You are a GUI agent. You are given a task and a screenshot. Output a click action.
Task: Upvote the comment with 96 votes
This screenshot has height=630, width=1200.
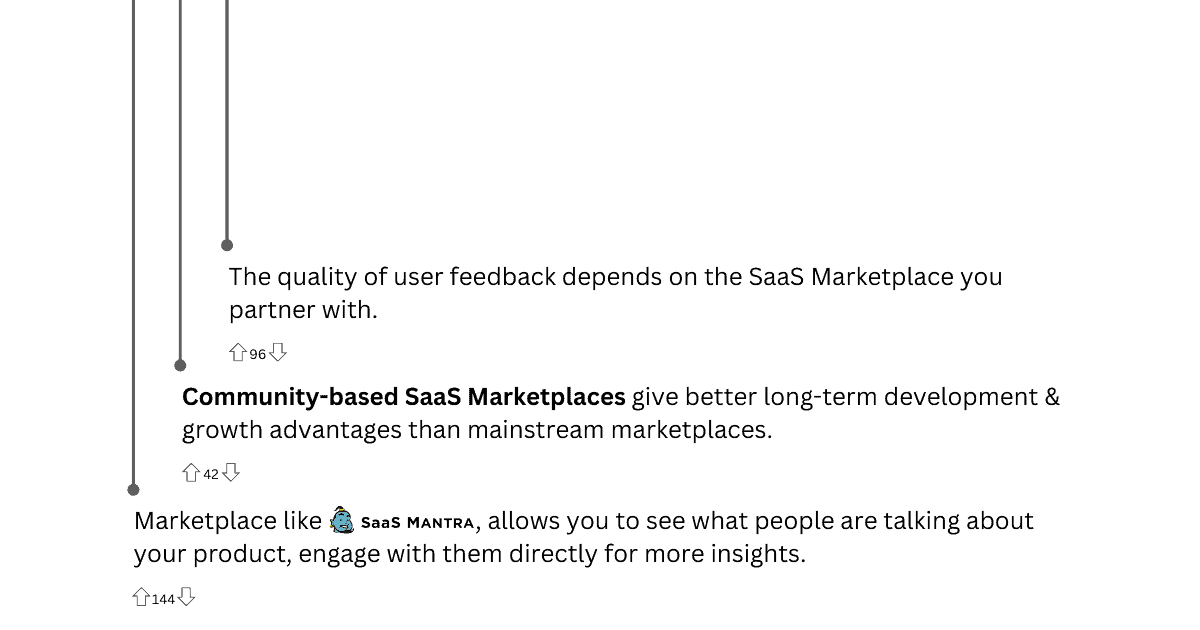(238, 352)
